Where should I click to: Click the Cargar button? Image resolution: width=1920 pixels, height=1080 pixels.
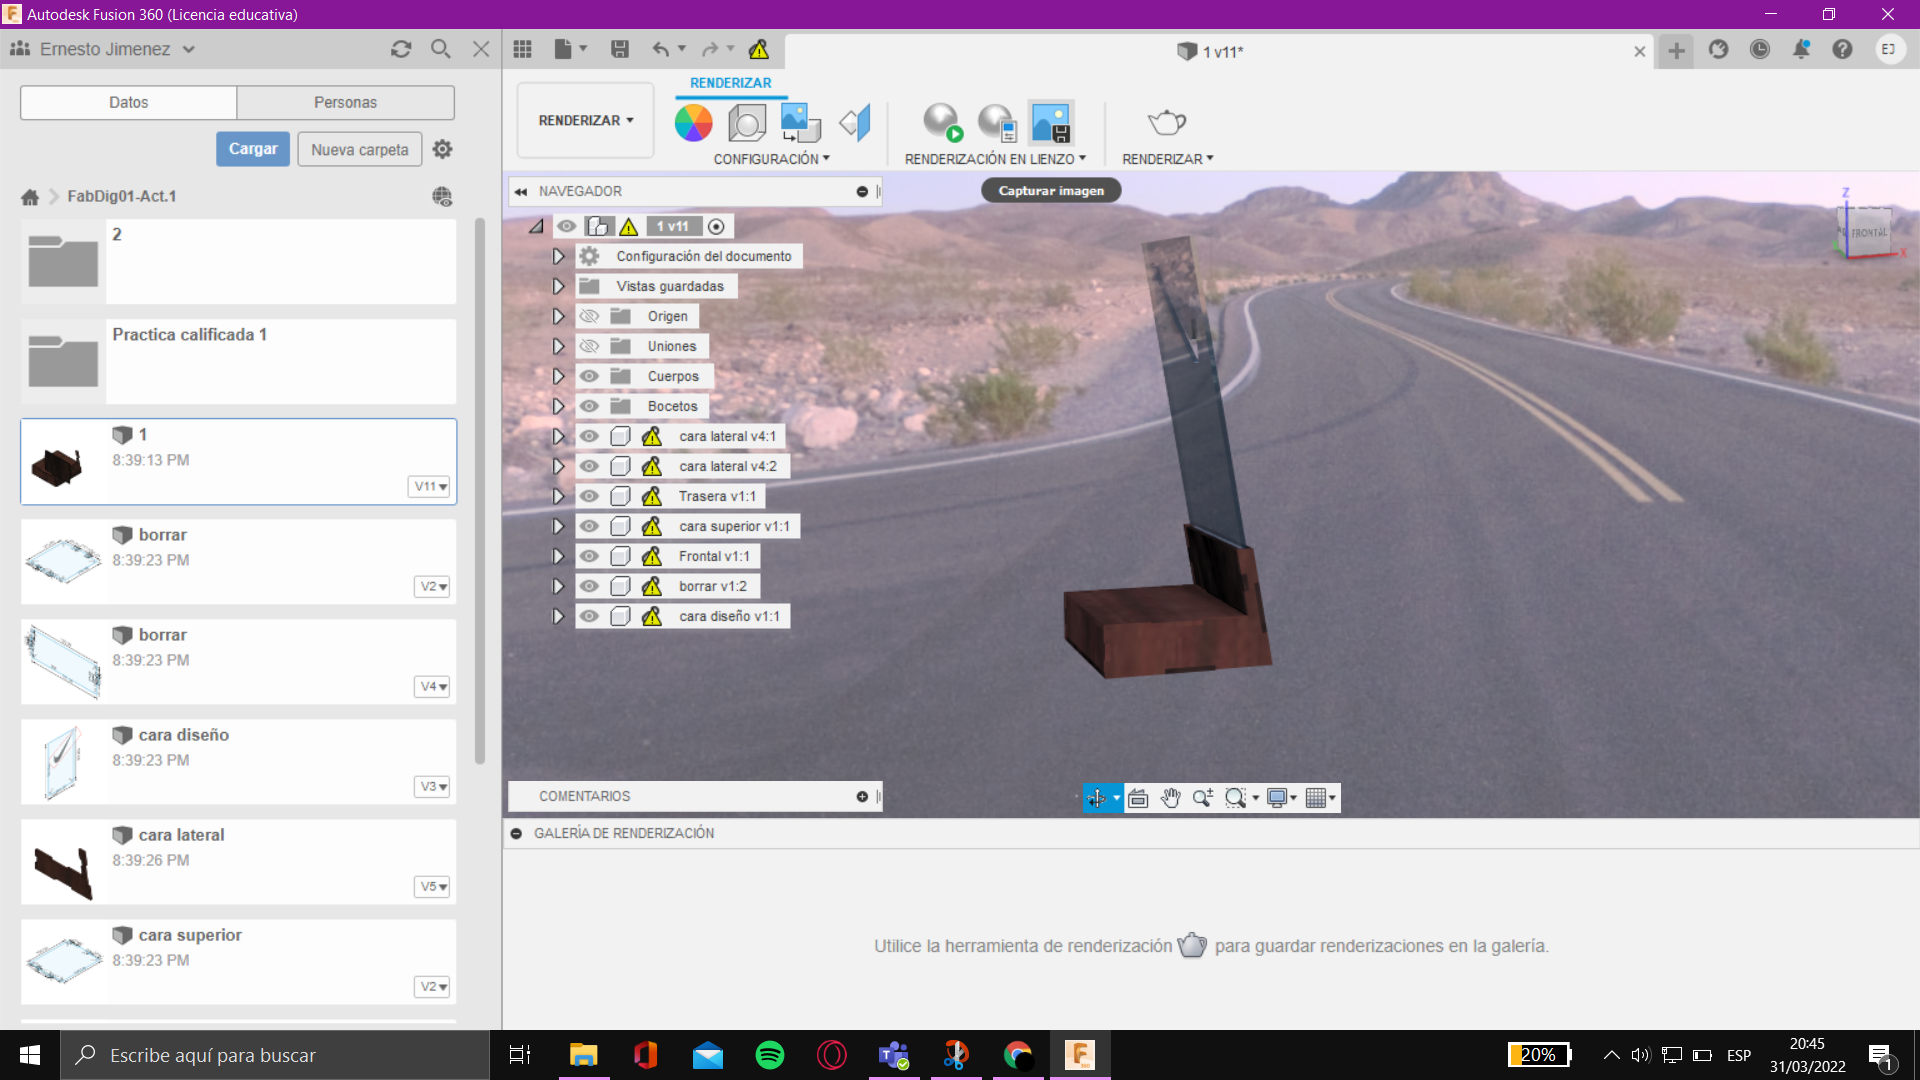(x=253, y=149)
